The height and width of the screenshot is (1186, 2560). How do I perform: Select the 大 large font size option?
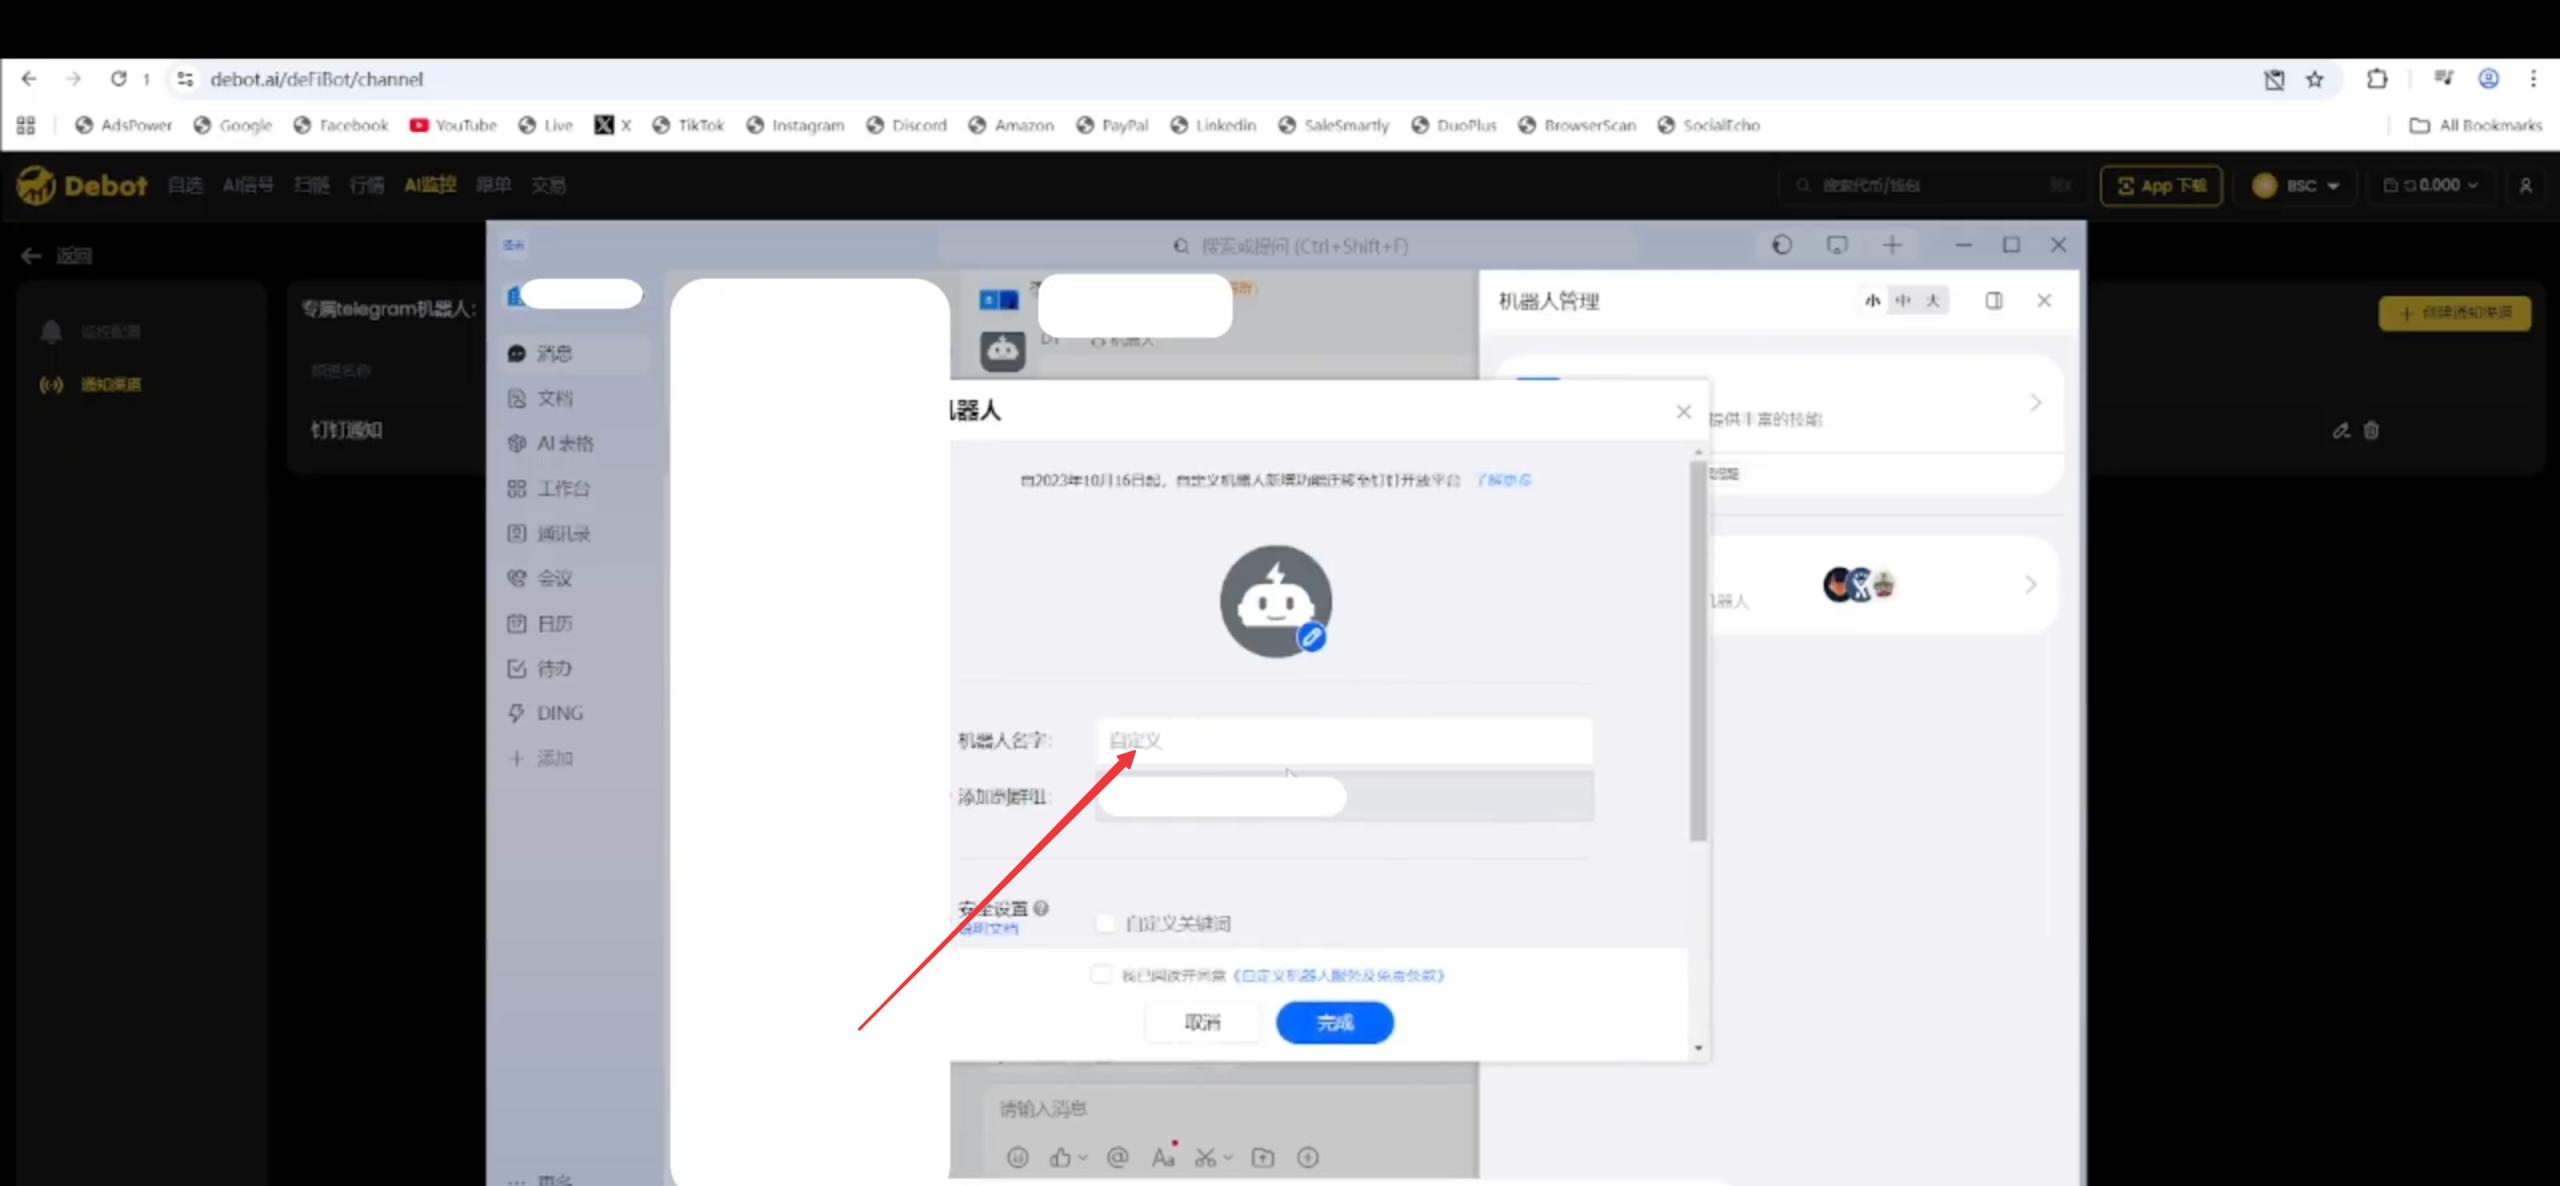click(x=1933, y=300)
